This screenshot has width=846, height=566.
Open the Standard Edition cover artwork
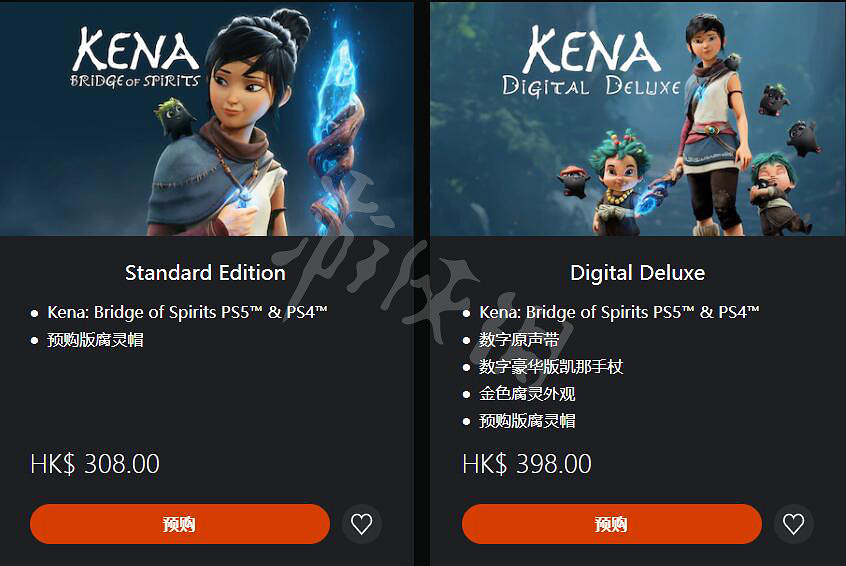[x=207, y=119]
